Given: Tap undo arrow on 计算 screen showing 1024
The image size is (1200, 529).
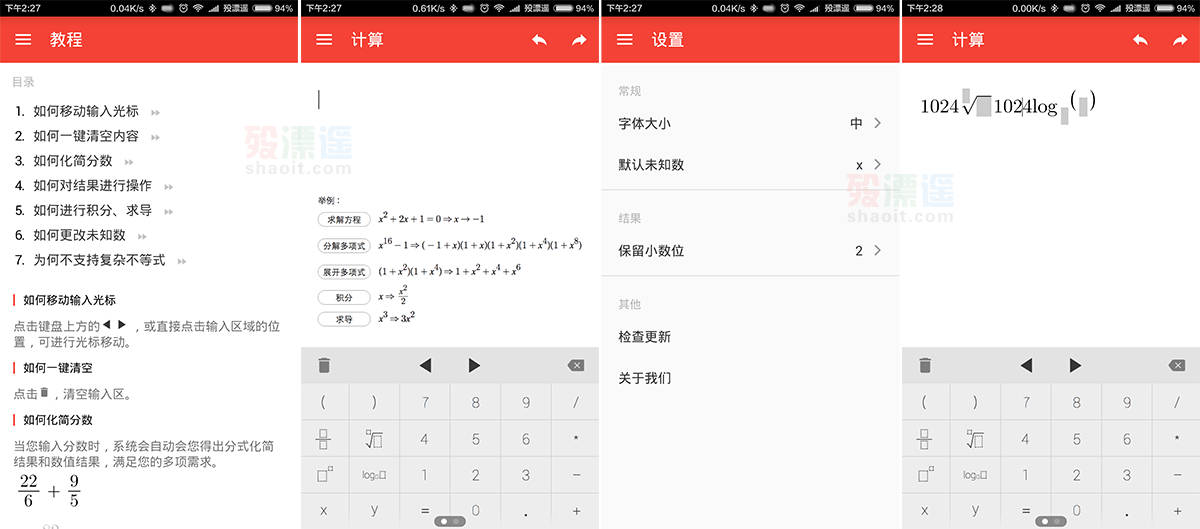Looking at the screenshot, I should (x=1140, y=40).
